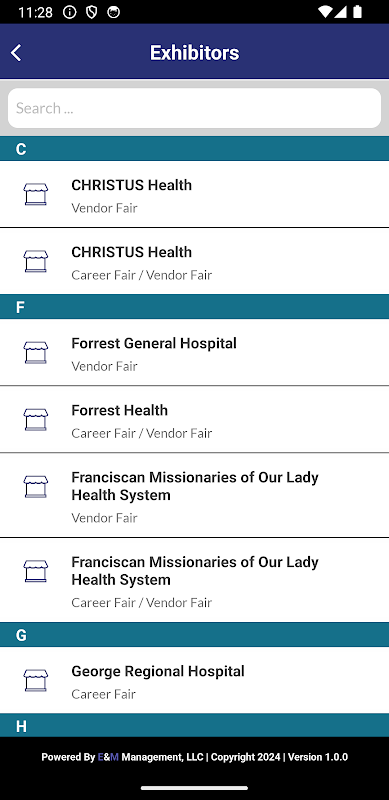The image size is (389, 800).
Task: Click booth icon beside Forrest General Hospital
Action: click(x=36, y=353)
